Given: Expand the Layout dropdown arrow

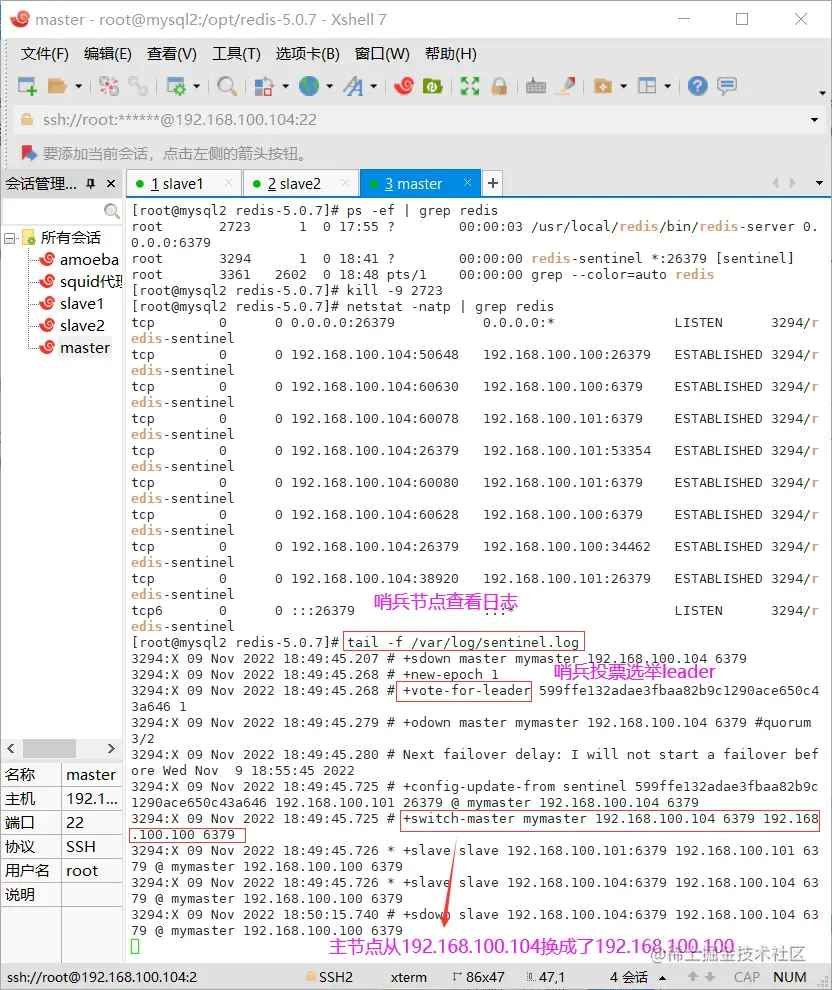Looking at the screenshot, I should 667,86.
